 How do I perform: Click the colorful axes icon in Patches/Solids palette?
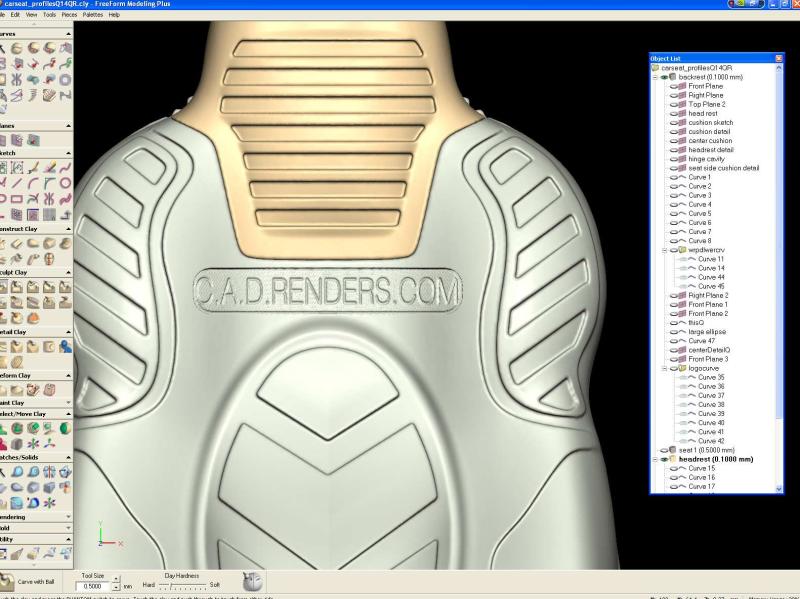tap(49, 503)
